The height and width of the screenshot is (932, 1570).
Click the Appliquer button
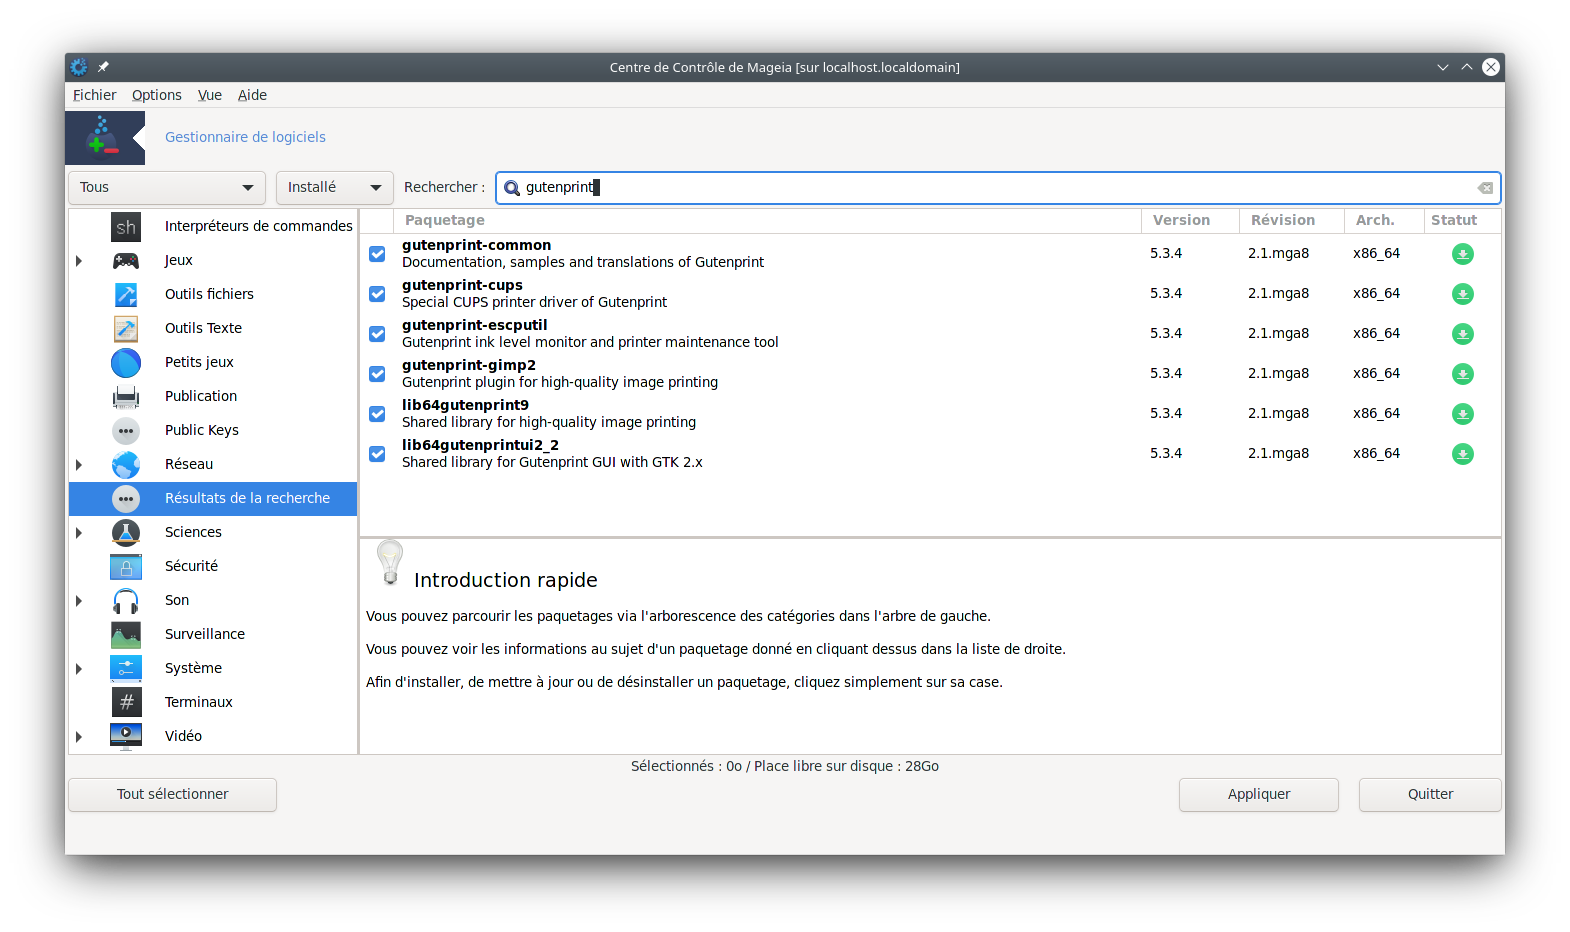coord(1259,795)
